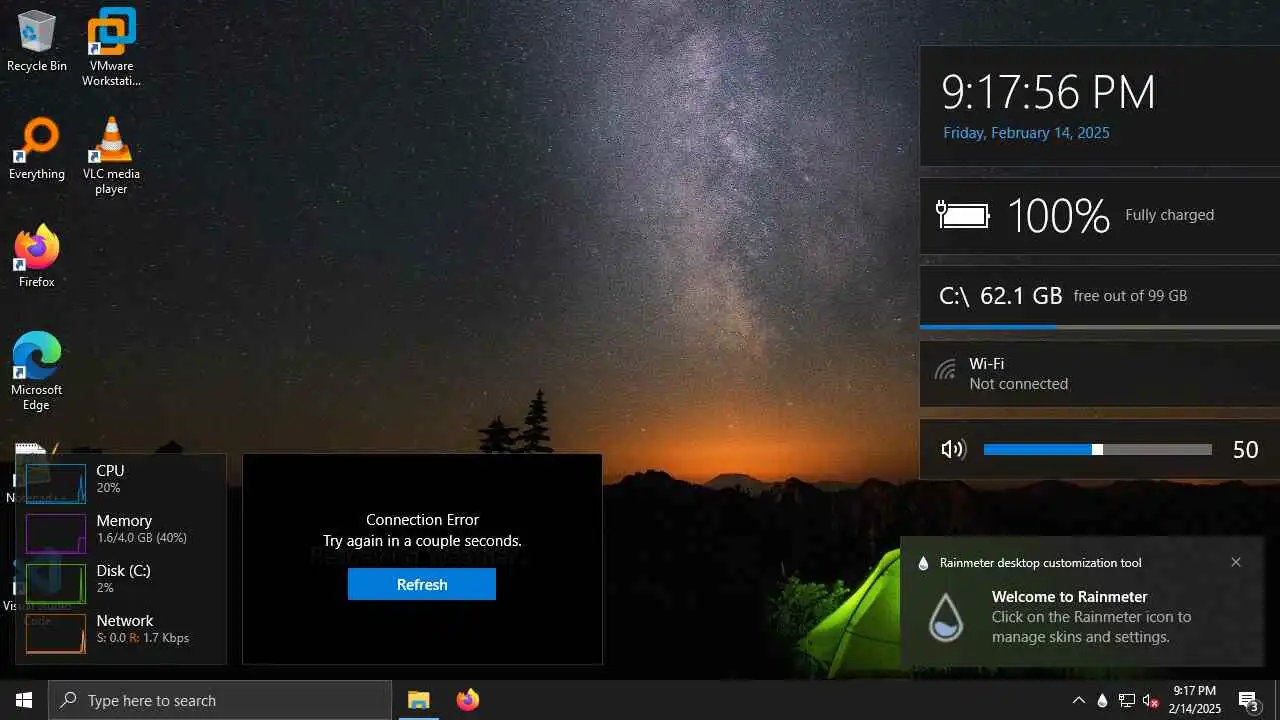Click the Rainmeter droplet icon in notification
The height and width of the screenshot is (720, 1280).
tap(945, 617)
